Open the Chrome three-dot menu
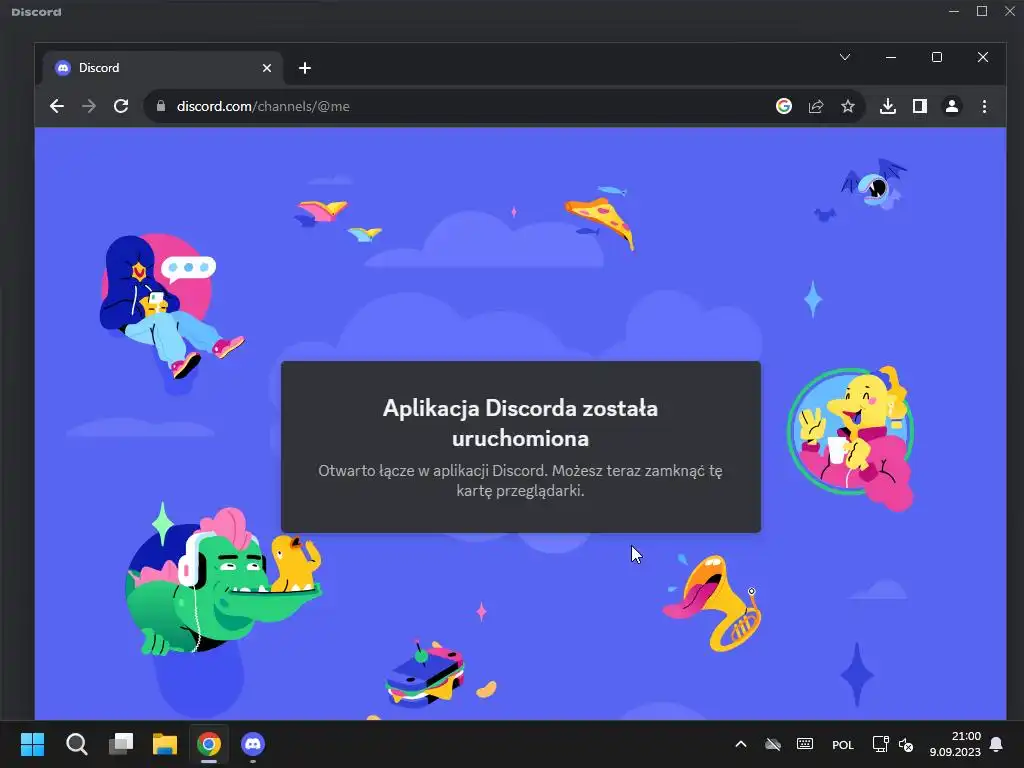Viewport: 1024px width, 768px height. pyautogui.click(x=984, y=106)
